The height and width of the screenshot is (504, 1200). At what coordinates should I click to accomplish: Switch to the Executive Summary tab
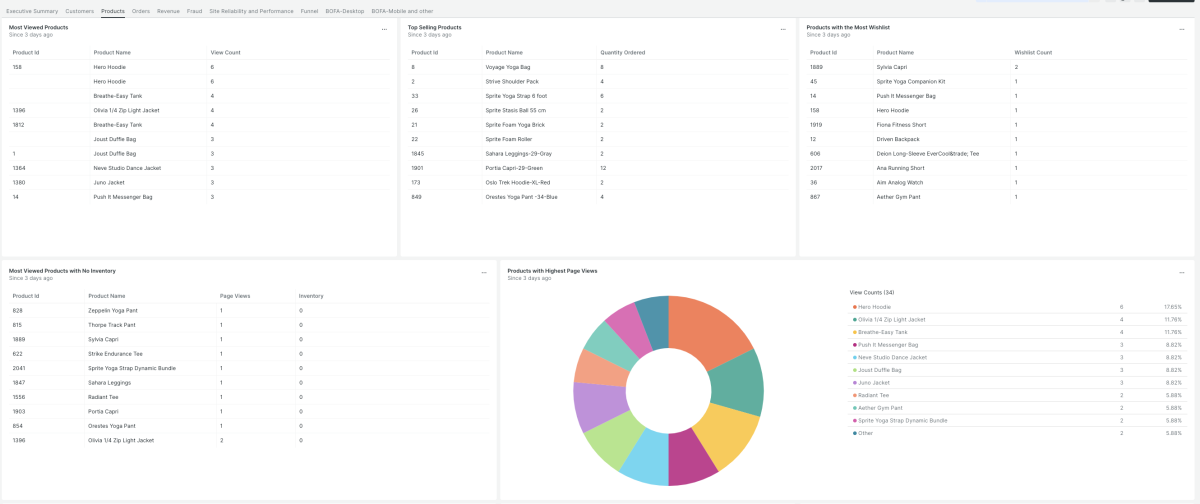tap(32, 11)
